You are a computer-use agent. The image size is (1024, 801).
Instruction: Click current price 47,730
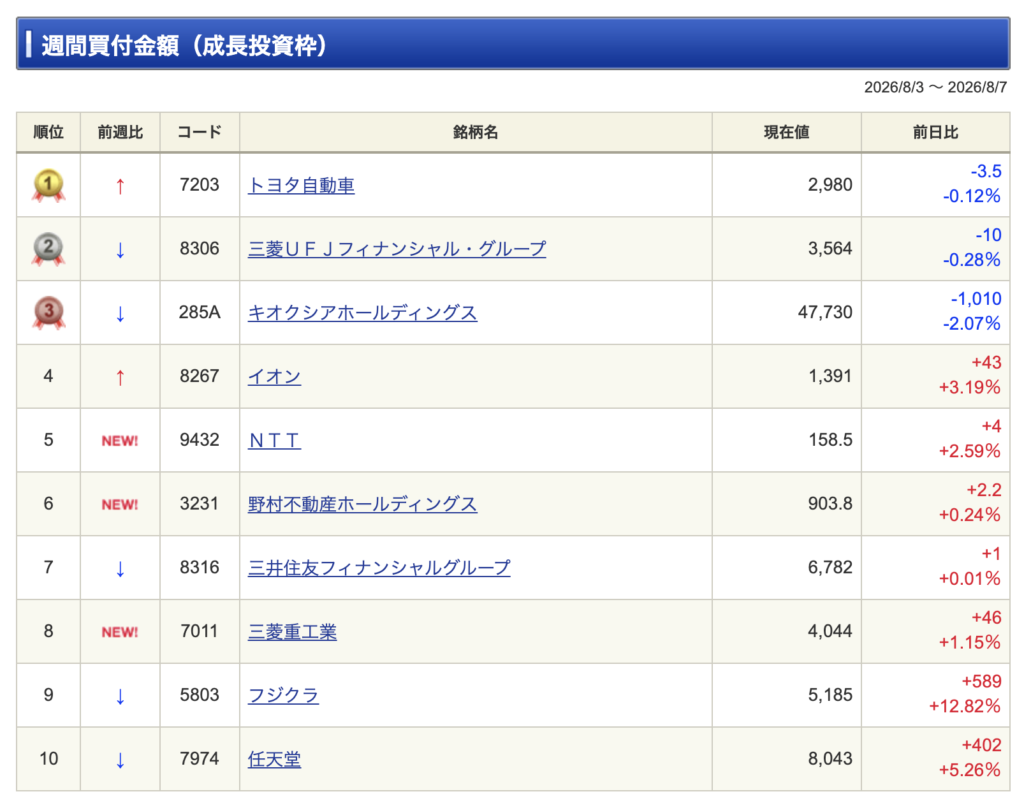tap(825, 312)
